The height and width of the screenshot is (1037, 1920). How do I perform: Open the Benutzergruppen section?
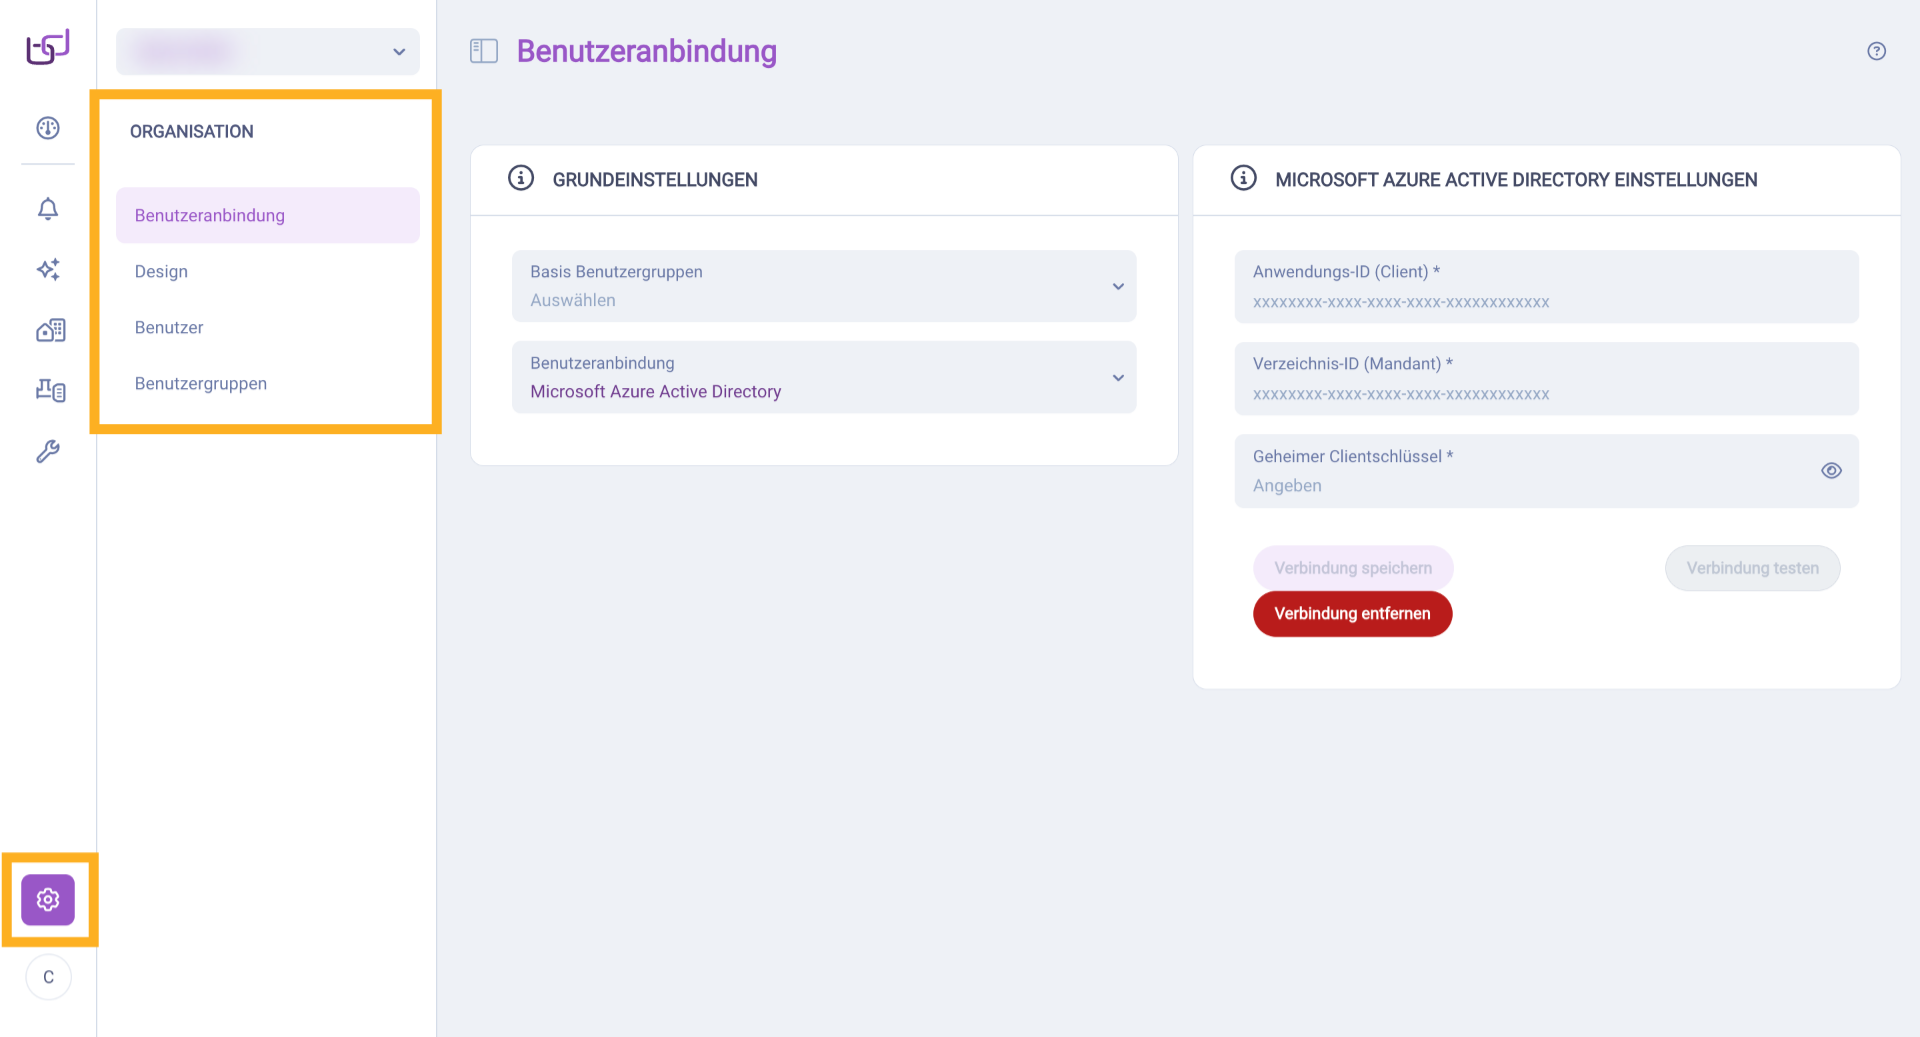click(201, 383)
